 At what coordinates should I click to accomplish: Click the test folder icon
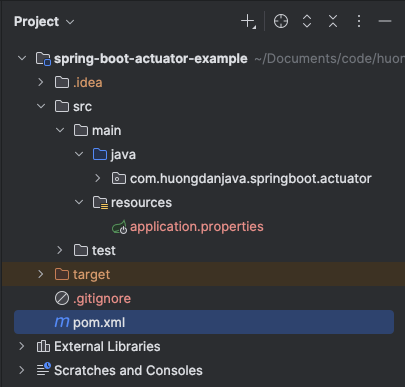tap(81, 250)
